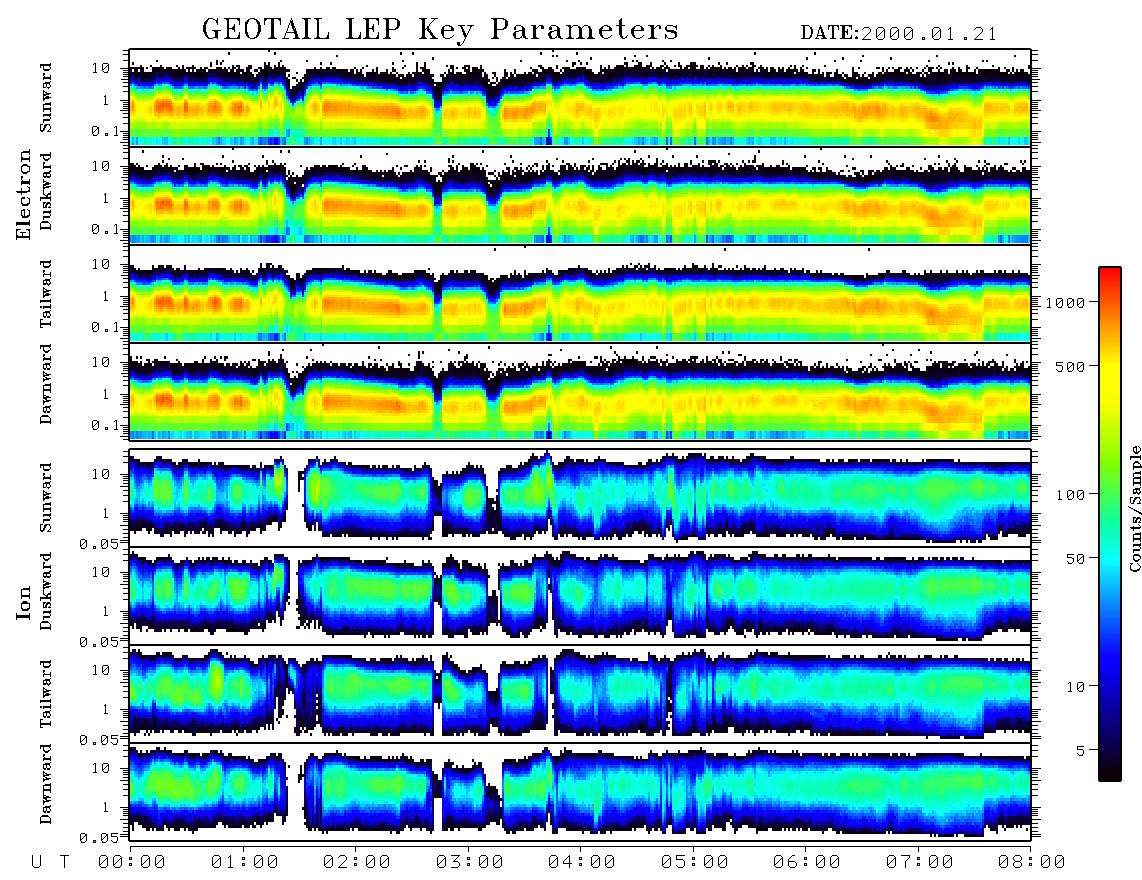The height and width of the screenshot is (880, 1142).
Task: Click the 'GEOTAIL LEP Key Parameters' title
Action: (x=440, y=31)
